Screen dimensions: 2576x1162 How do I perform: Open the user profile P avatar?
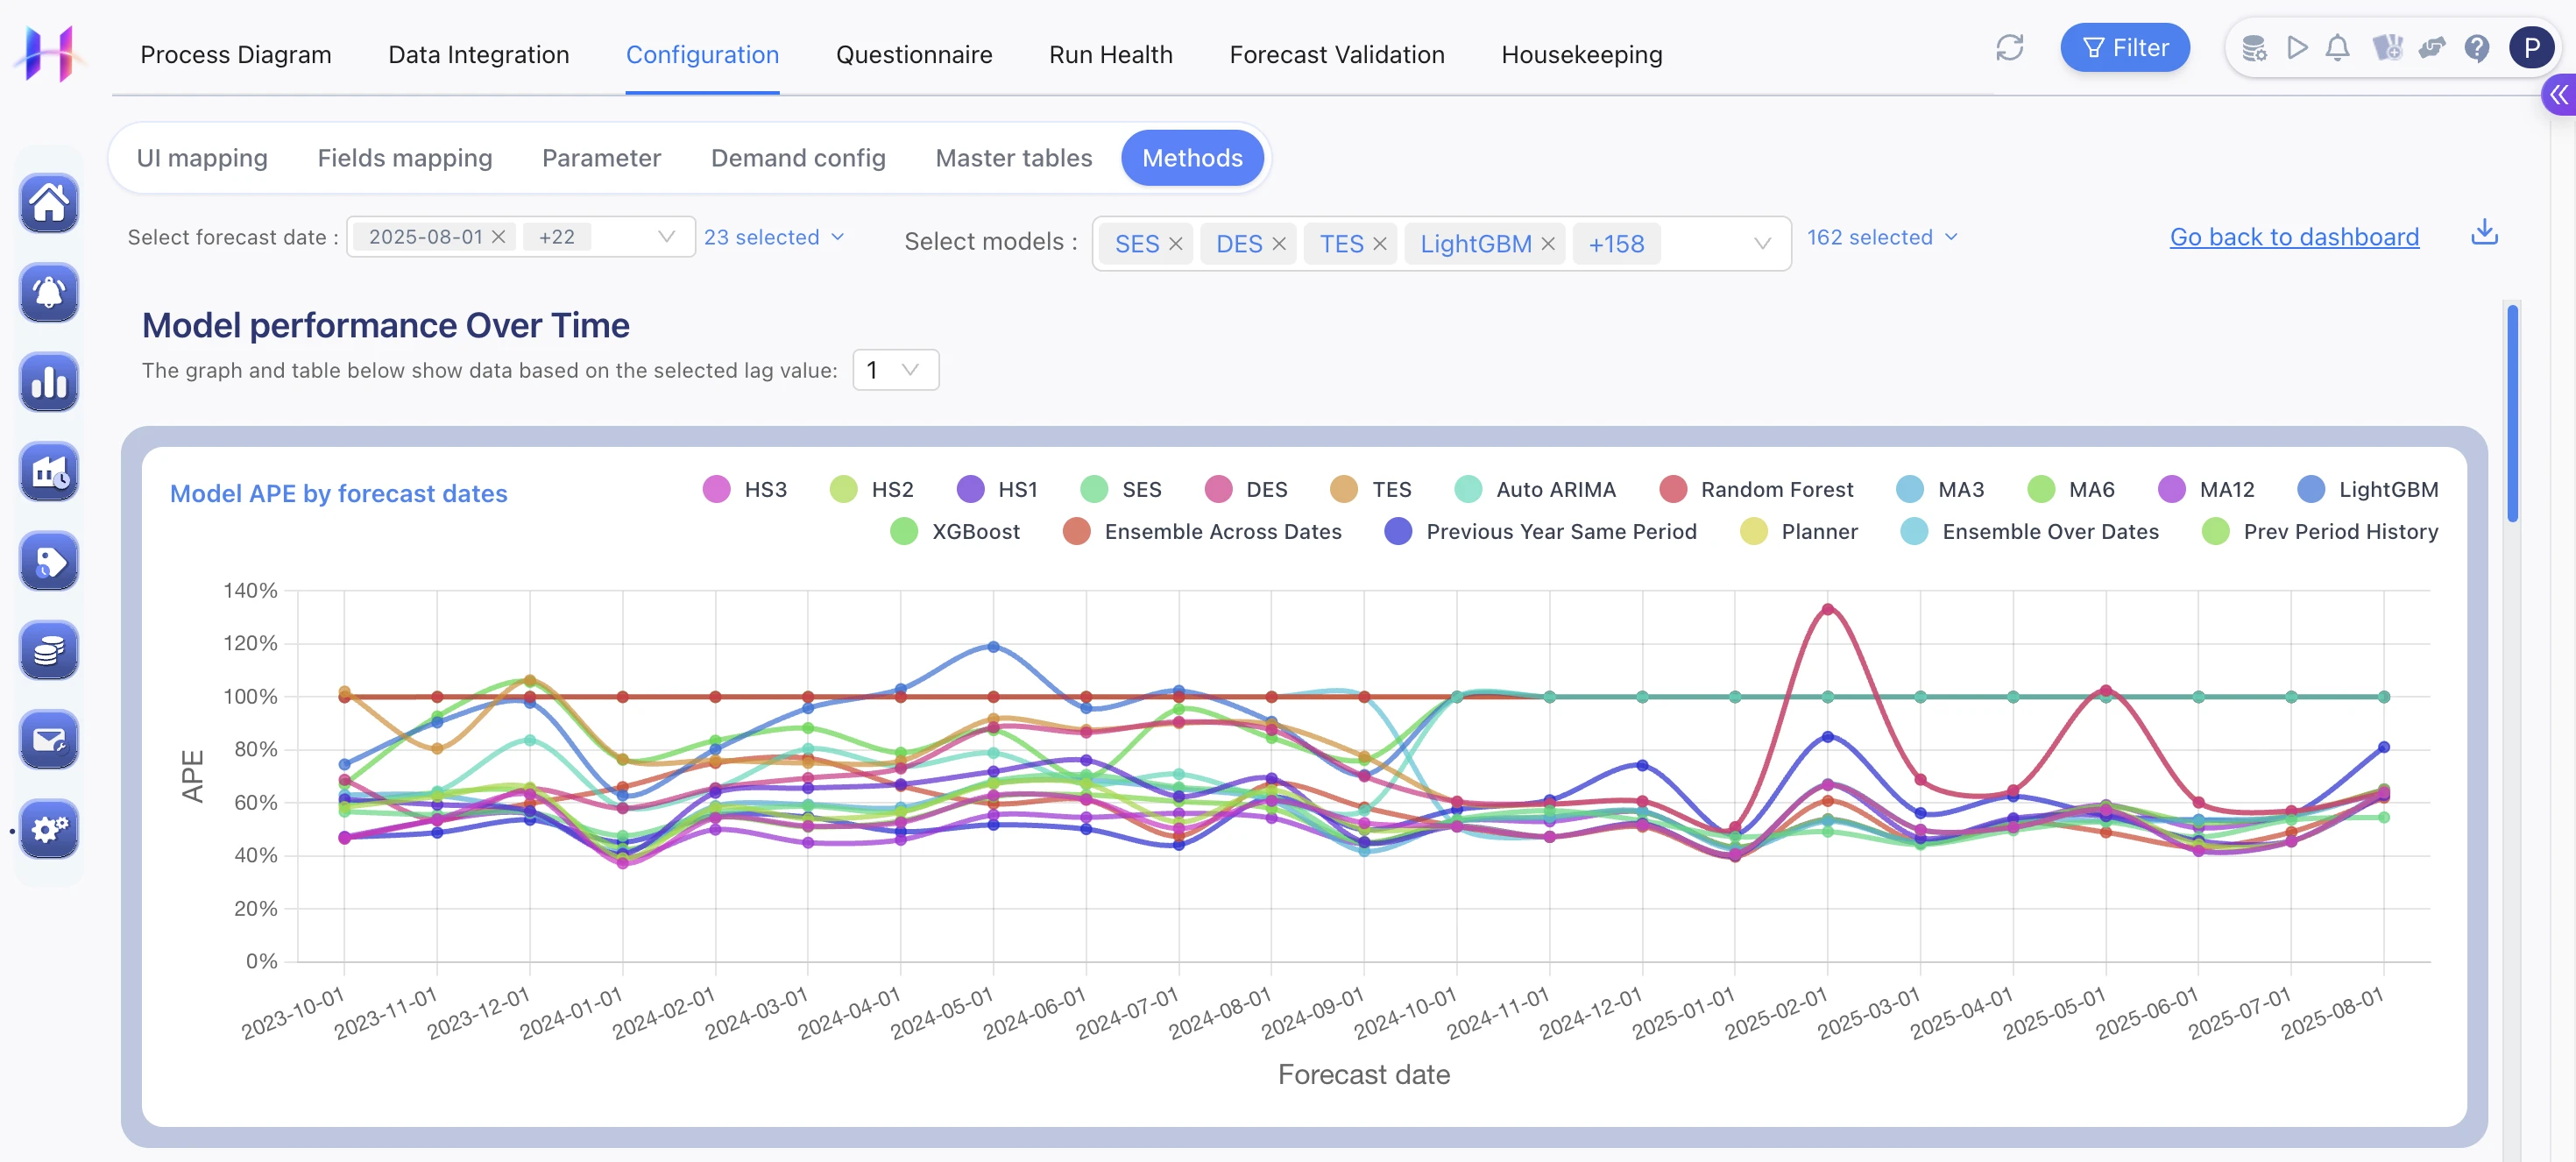coord(2531,48)
